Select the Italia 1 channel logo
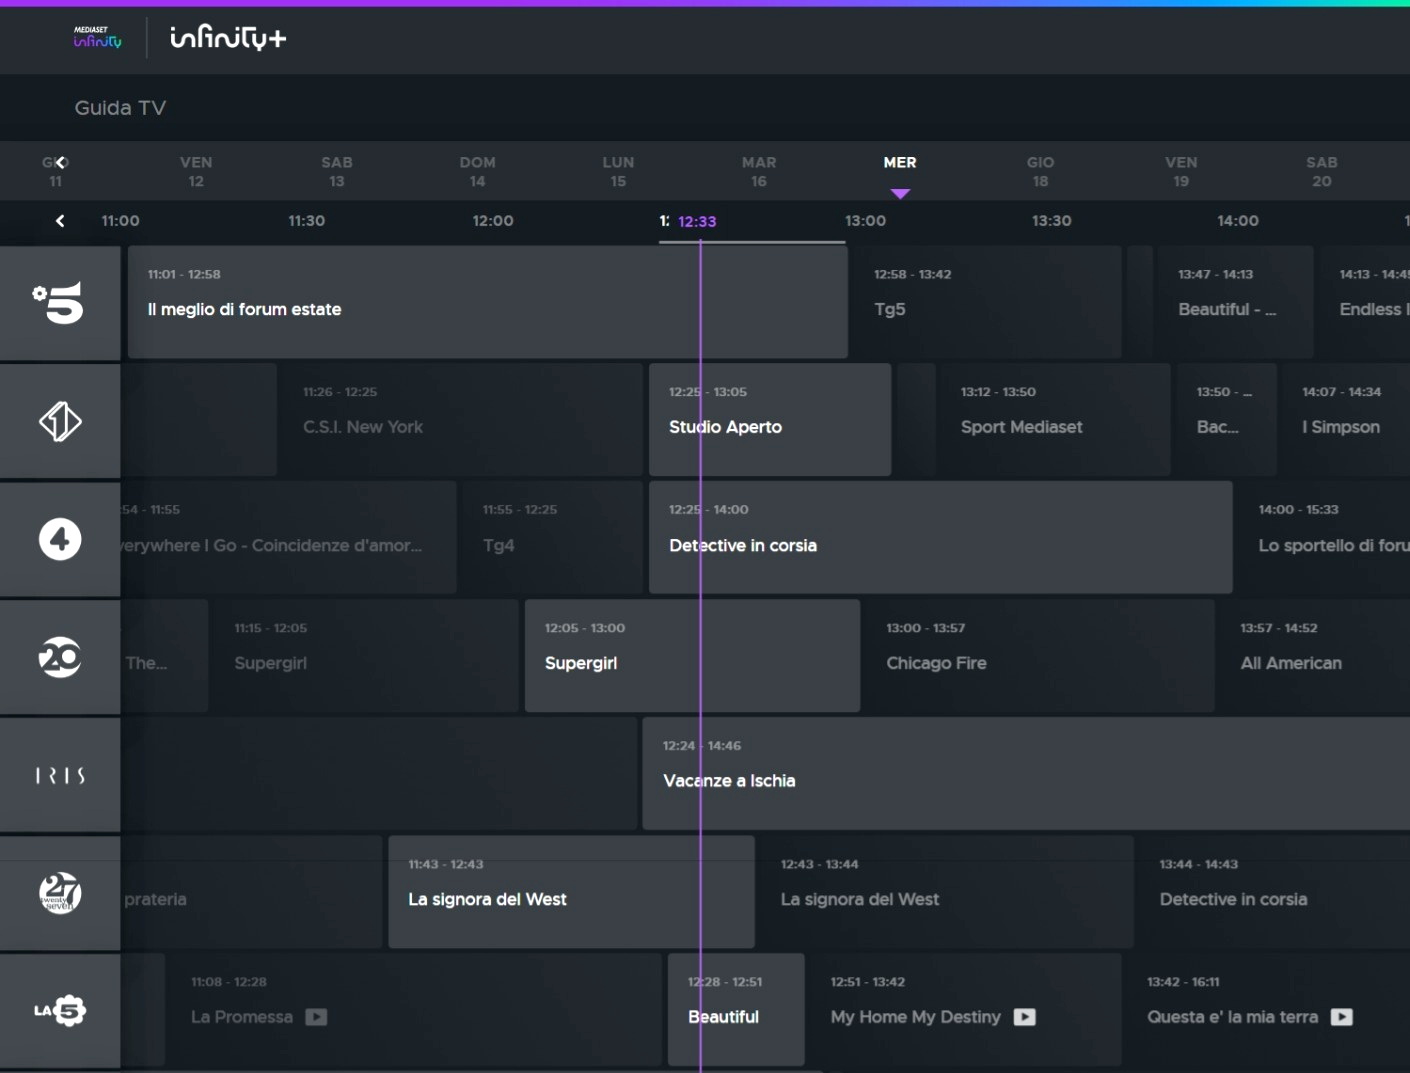The width and height of the screenshot is (1410, 1073). click(x=60, y=421)
